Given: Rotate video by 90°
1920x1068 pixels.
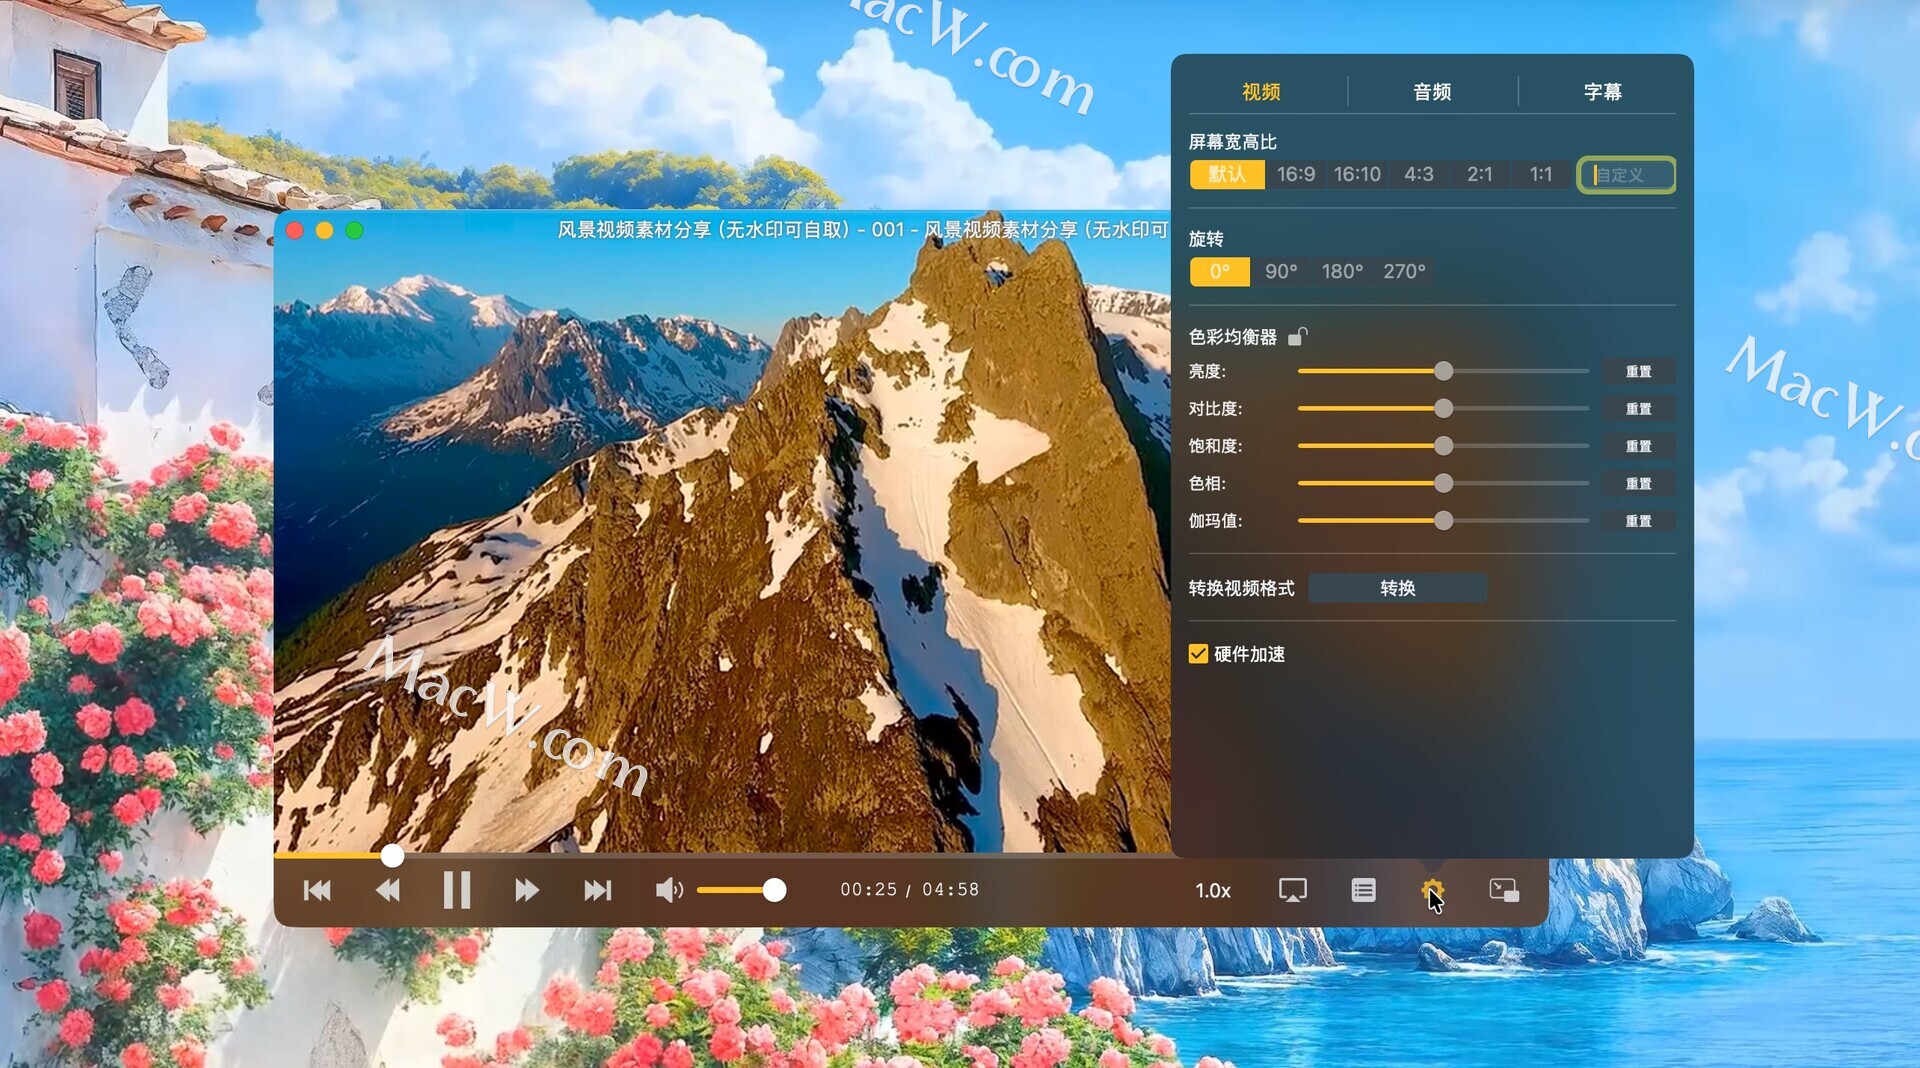Looking at the screenshot, I should [x=1280, y=272].
